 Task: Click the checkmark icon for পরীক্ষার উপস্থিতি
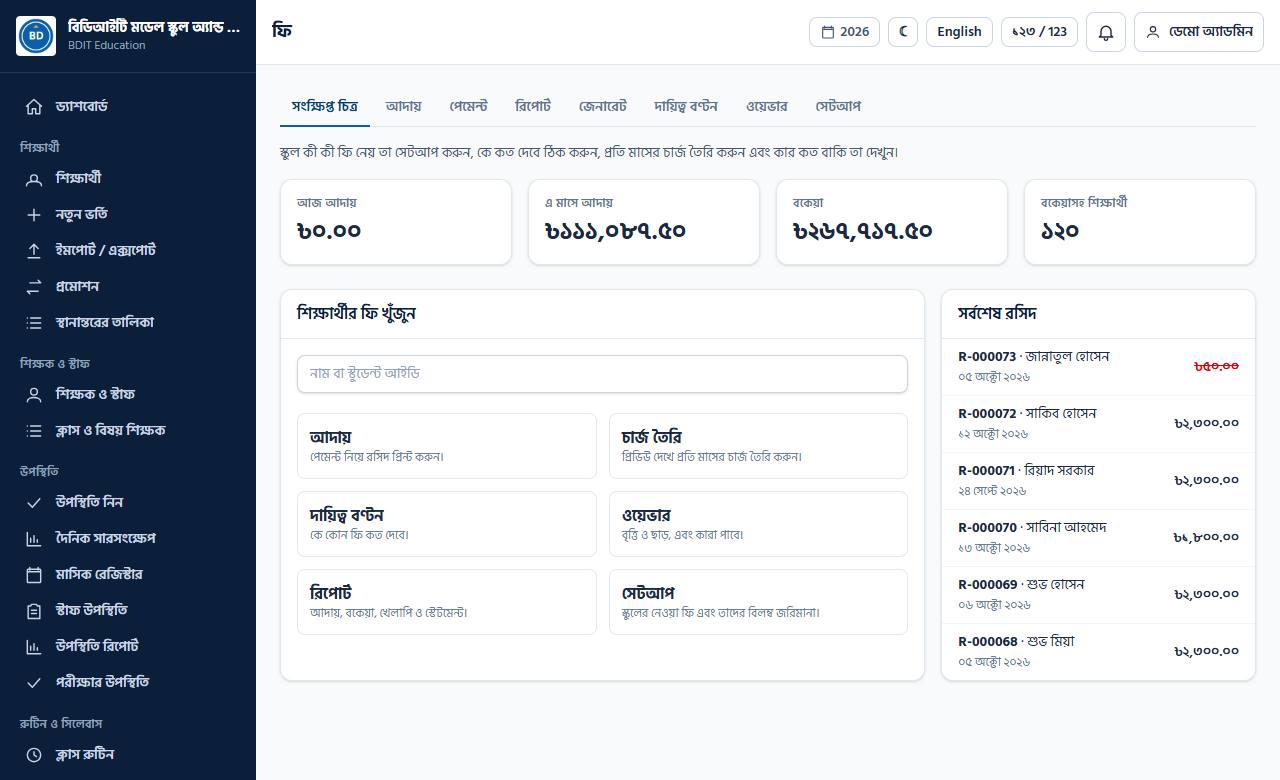[x=34, y=683]
